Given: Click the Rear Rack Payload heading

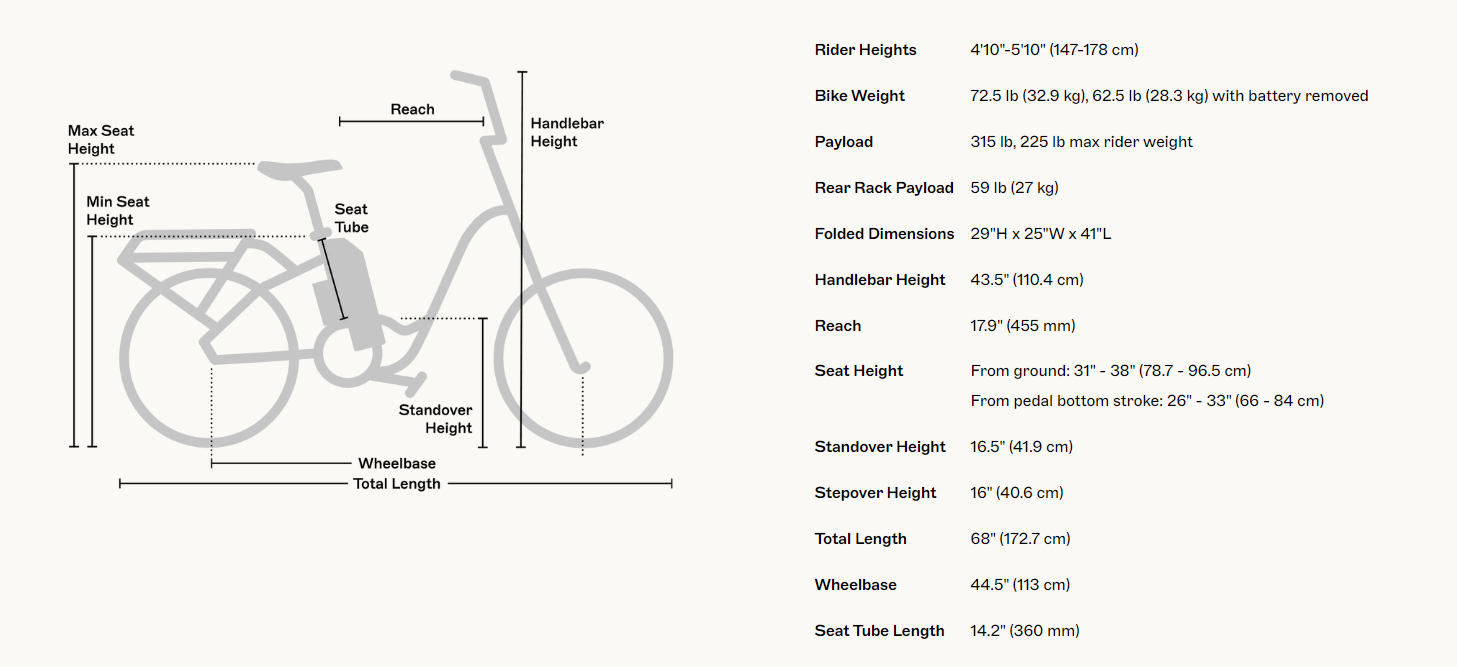Looking at the screenshot, I should tap(884, 188).
